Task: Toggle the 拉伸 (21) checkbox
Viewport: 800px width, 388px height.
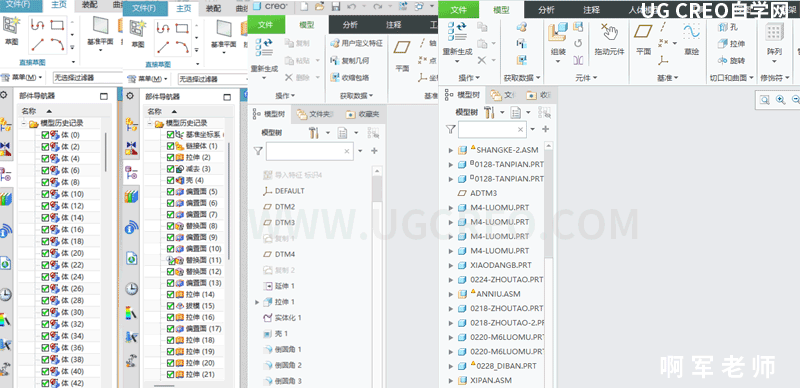Action: coord(170,374)
